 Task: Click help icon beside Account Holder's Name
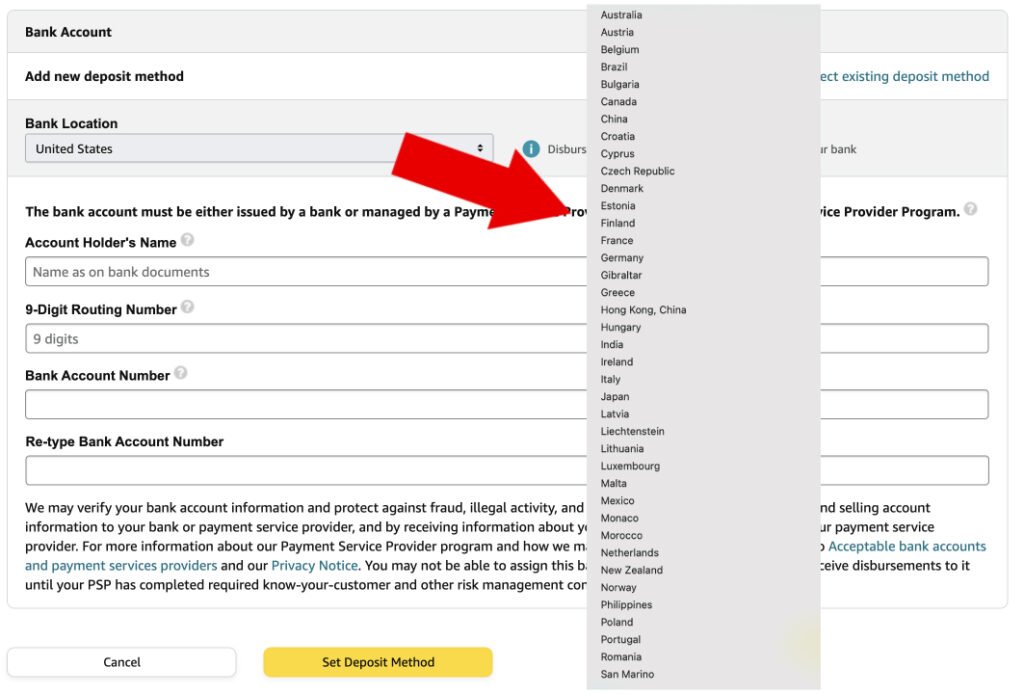188,241
